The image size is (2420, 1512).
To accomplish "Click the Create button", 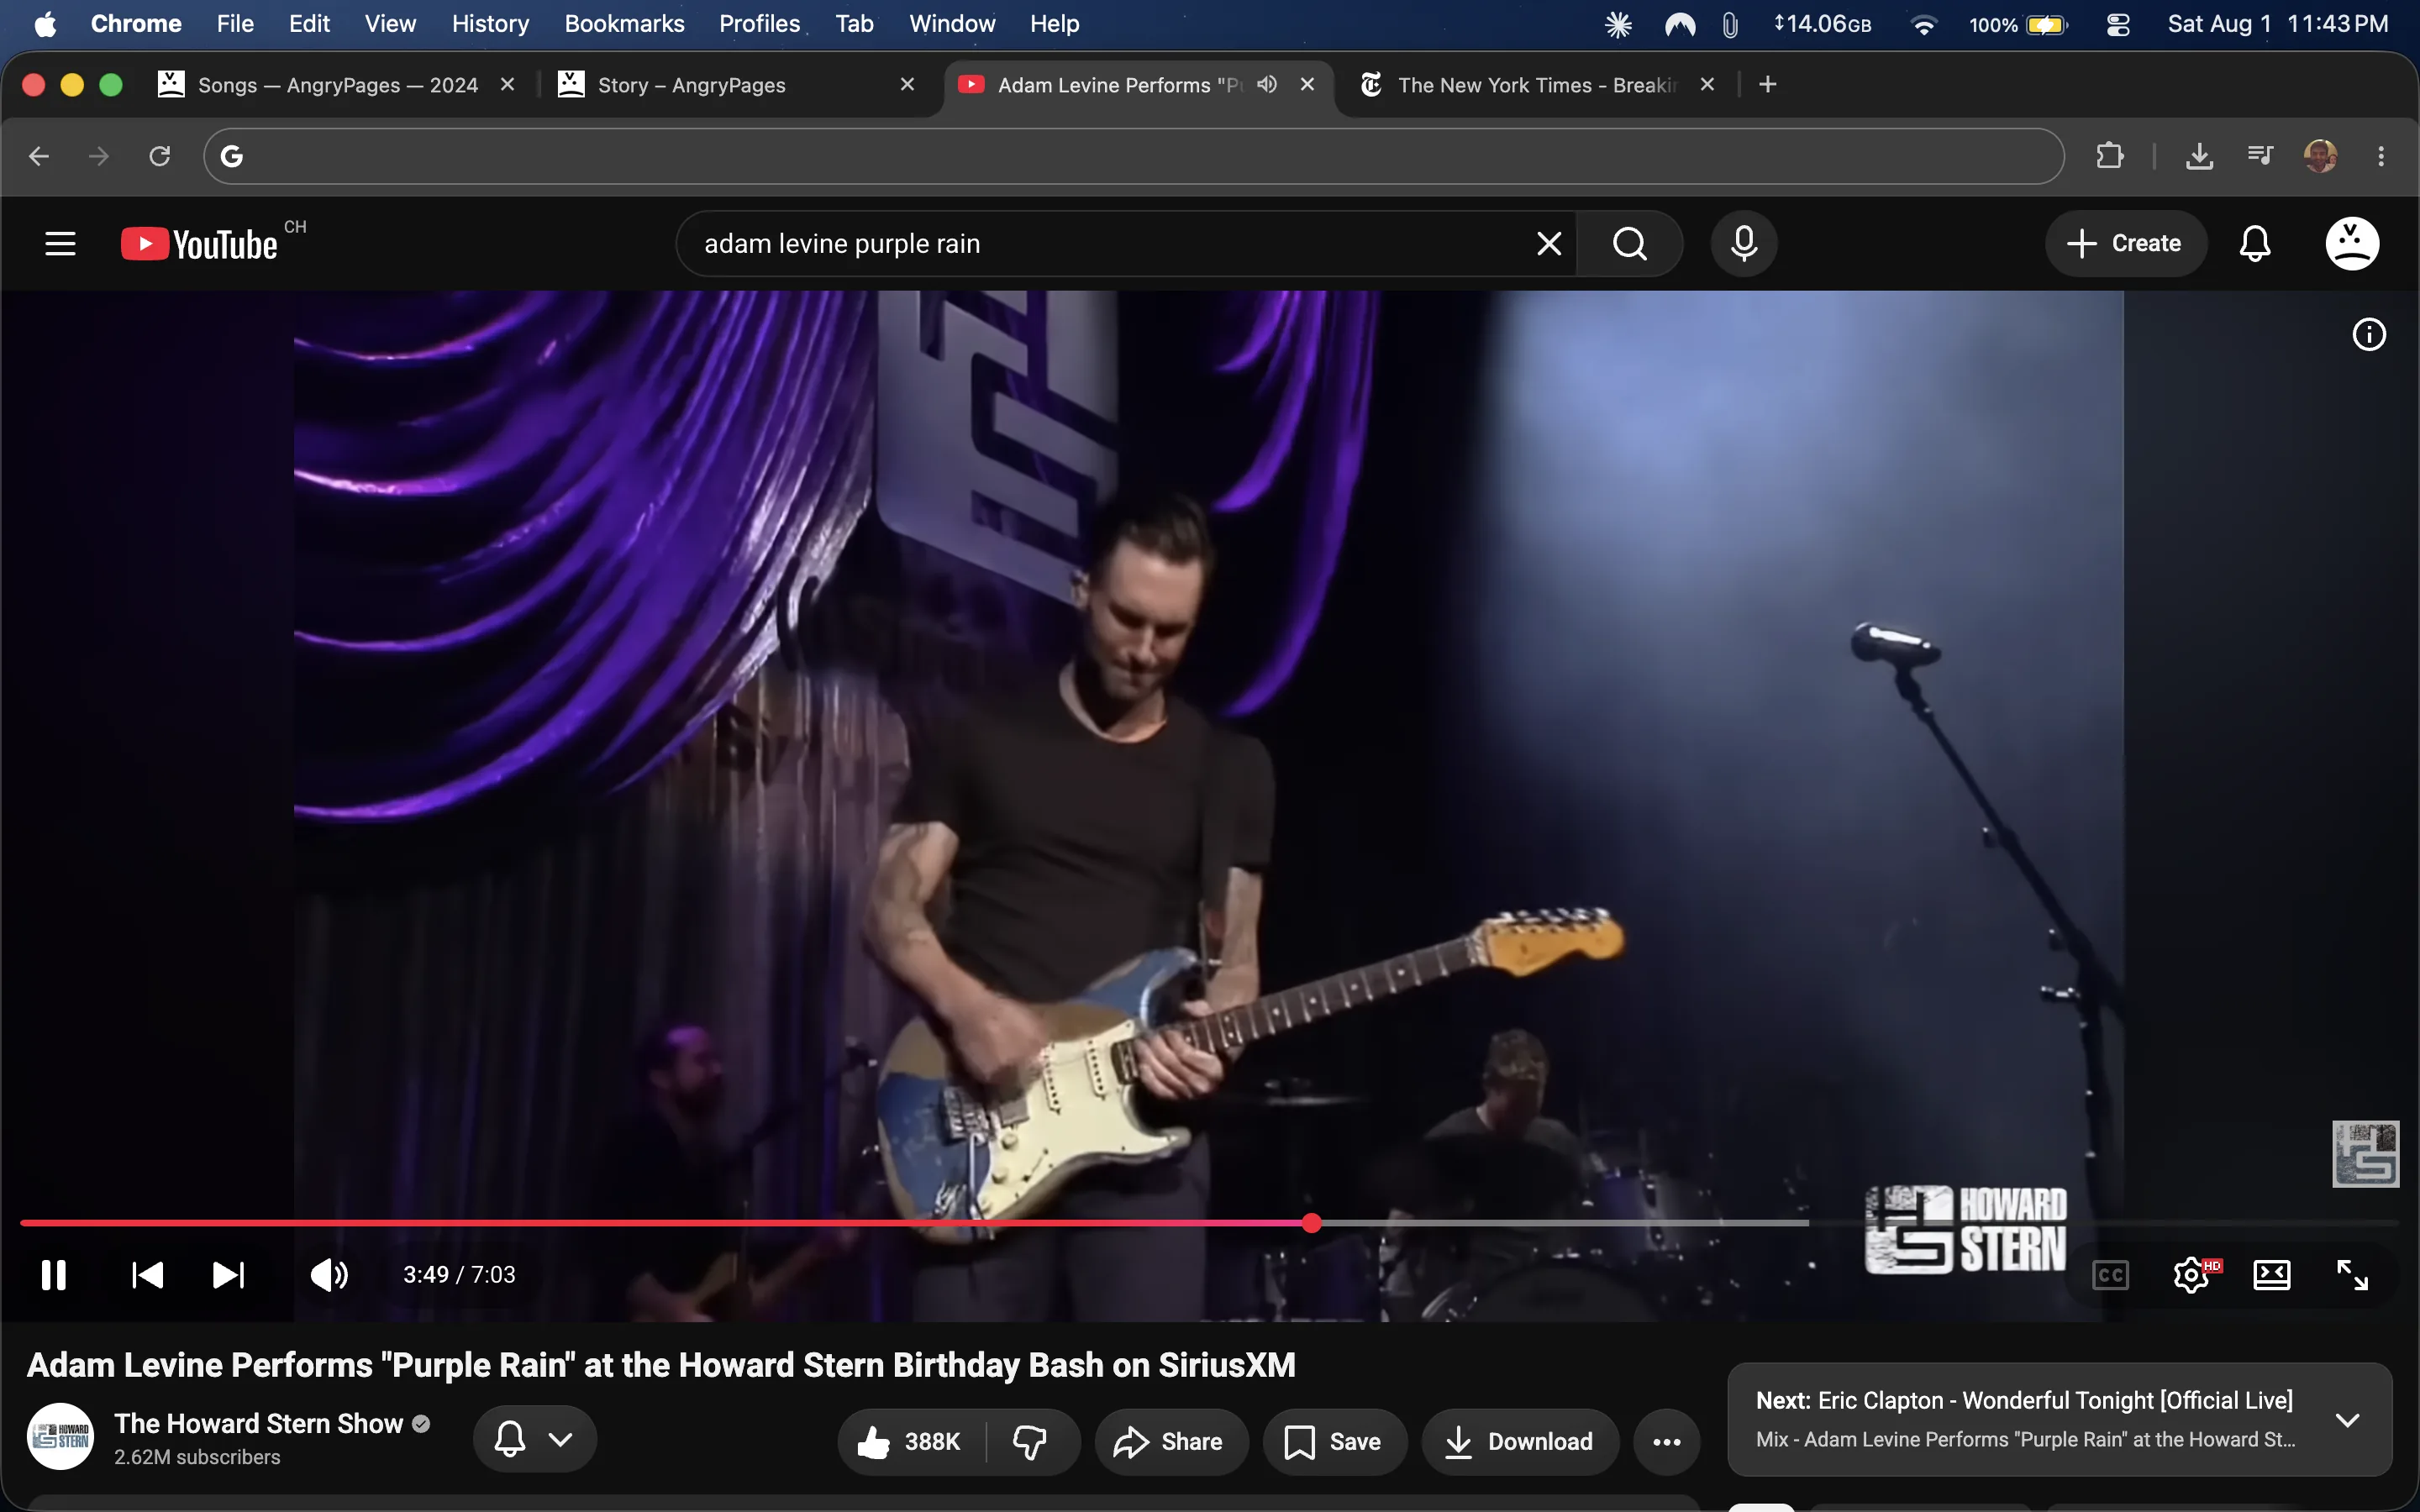I will point(2124,243).
